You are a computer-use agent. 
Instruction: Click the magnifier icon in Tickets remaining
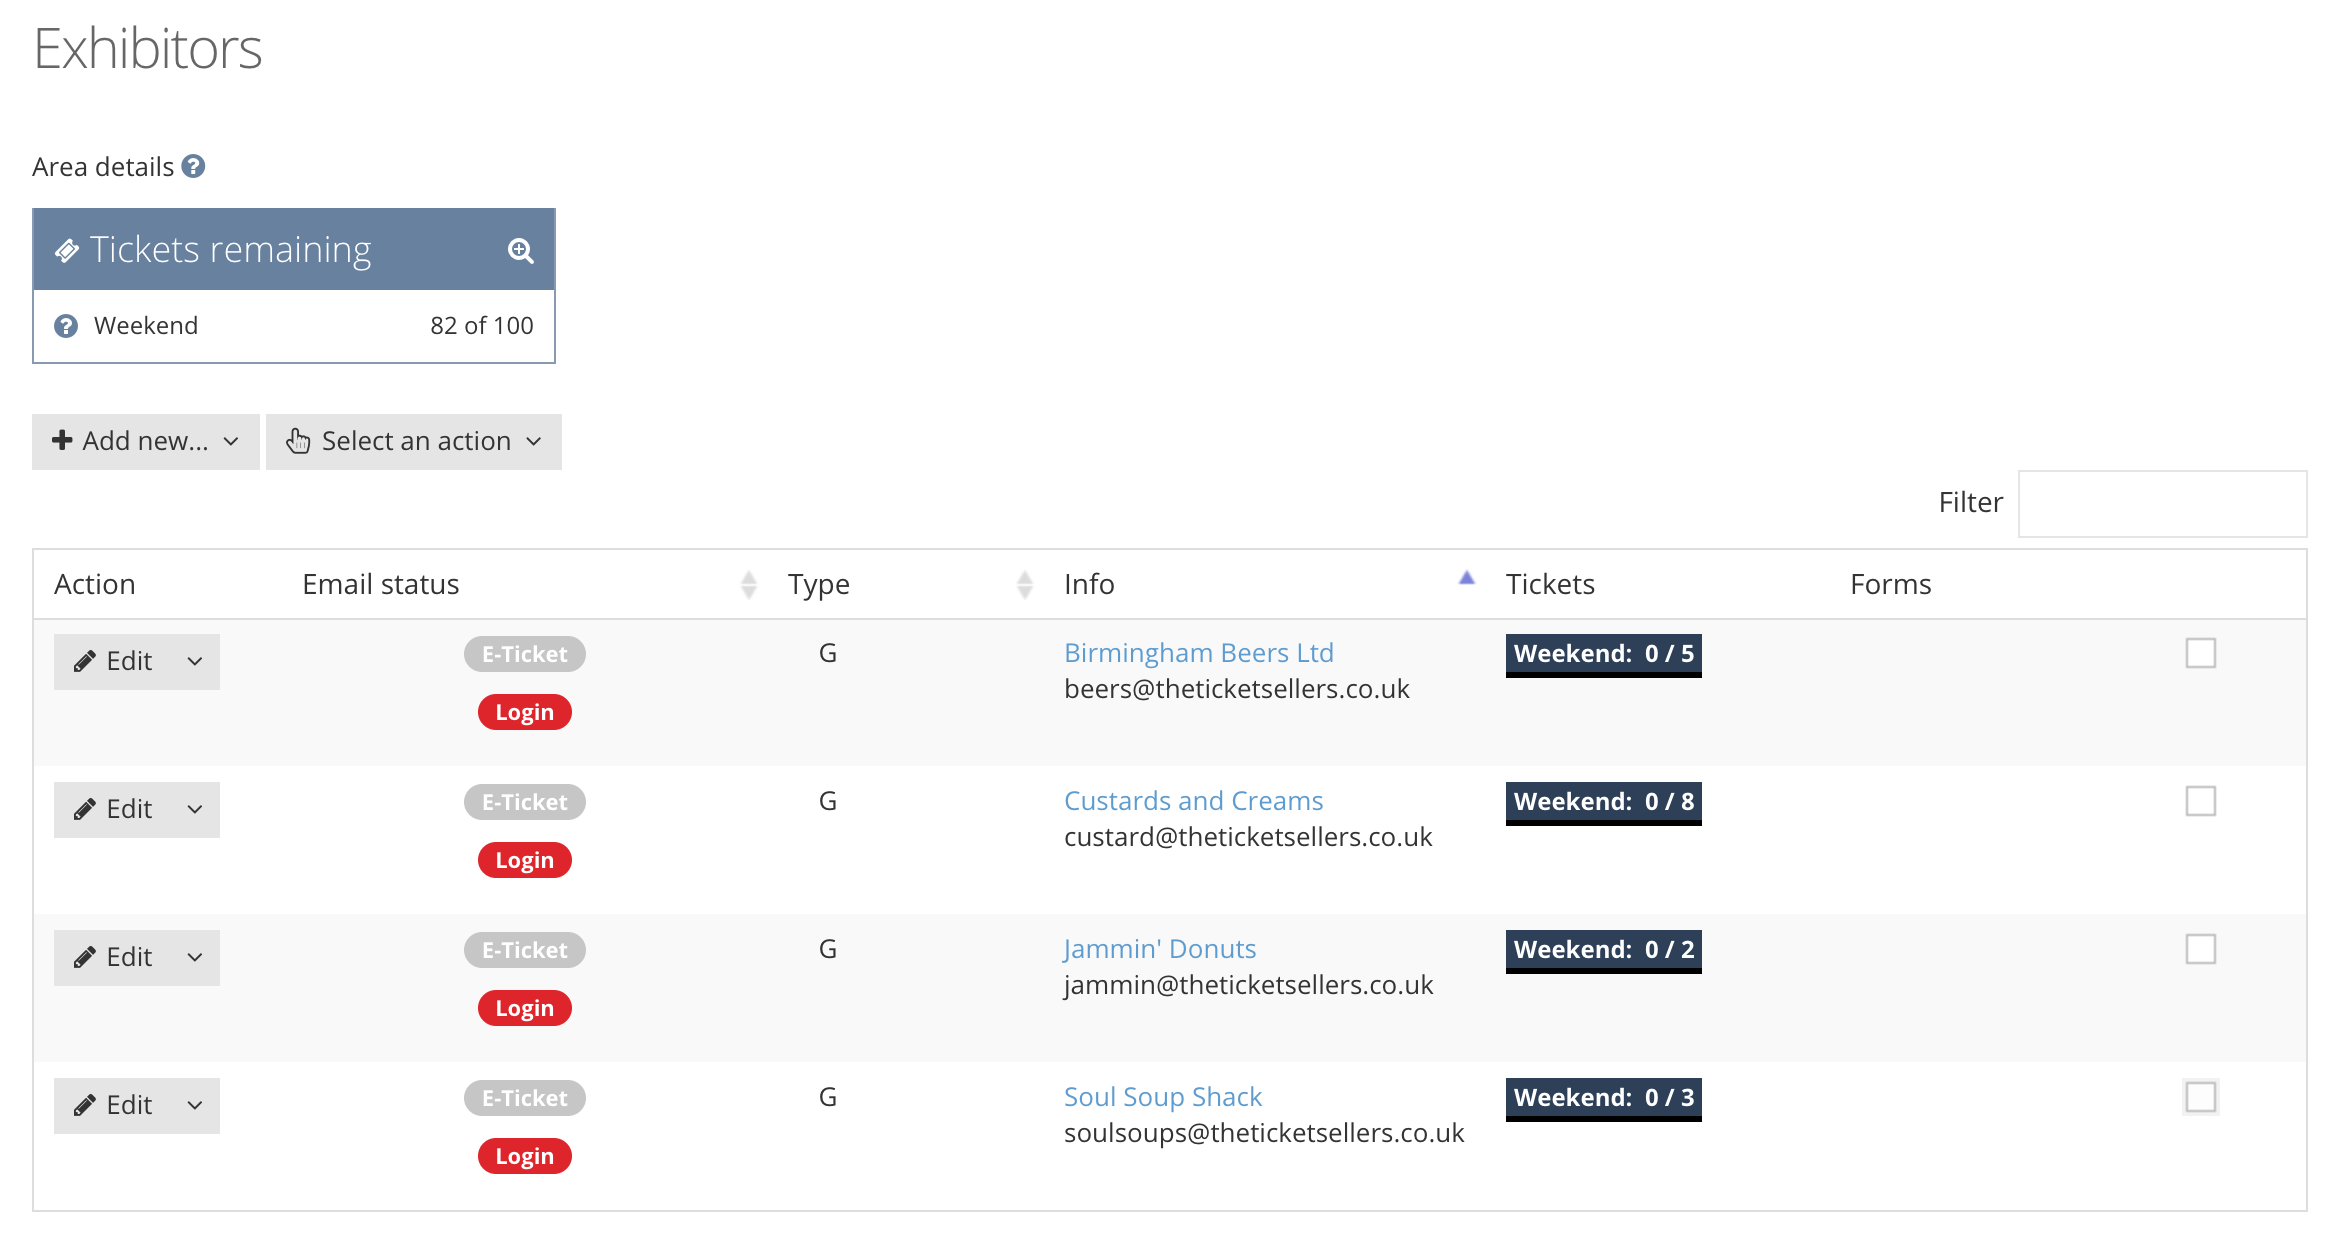click(520, 250)
